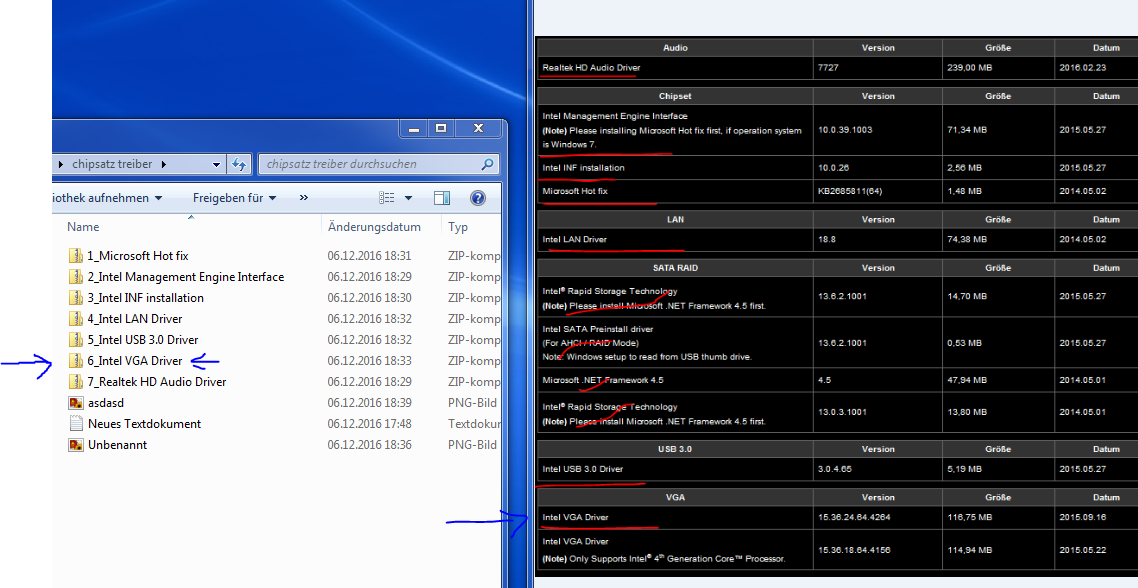Click the SATA RAID section header

675,268
